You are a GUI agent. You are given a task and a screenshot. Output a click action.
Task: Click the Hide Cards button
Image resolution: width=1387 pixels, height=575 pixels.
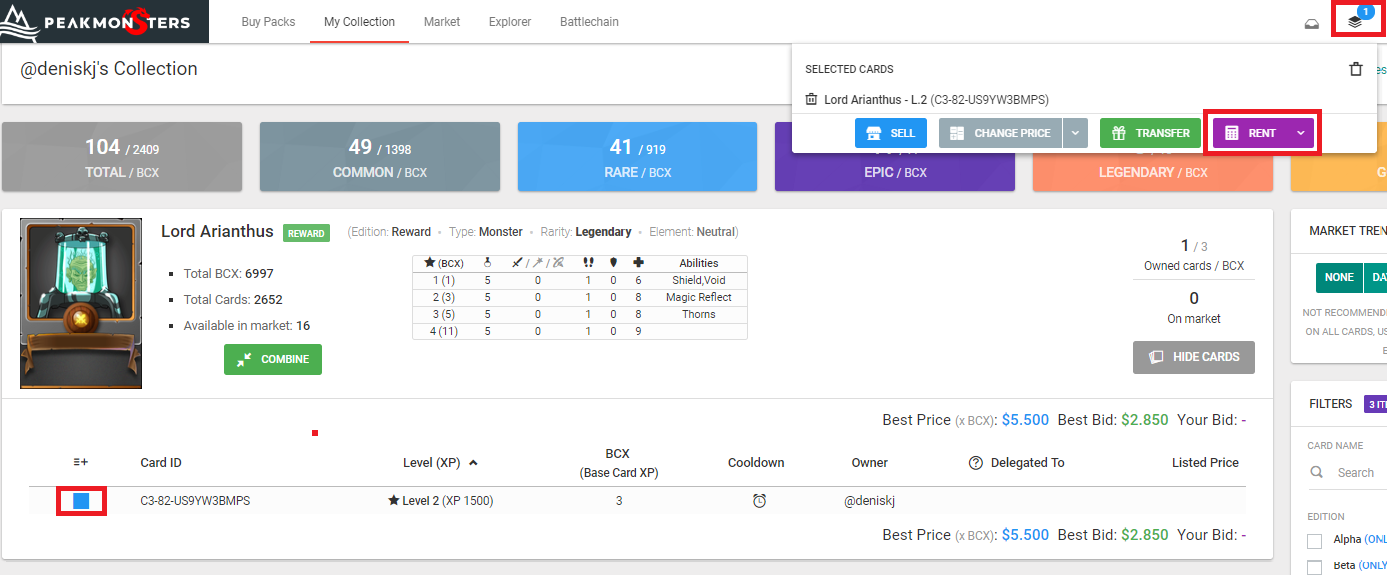1193,357
